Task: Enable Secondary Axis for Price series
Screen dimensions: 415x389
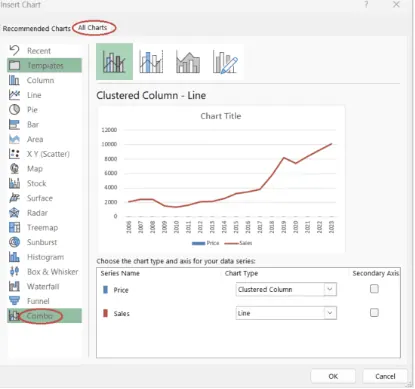Action: [x=374, y=289]
